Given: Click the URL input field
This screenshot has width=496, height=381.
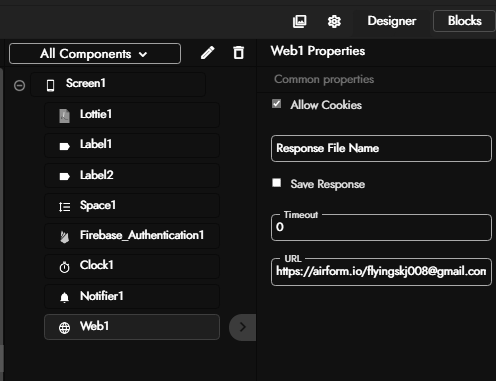Looking at the screenshot, I should 381,272.
